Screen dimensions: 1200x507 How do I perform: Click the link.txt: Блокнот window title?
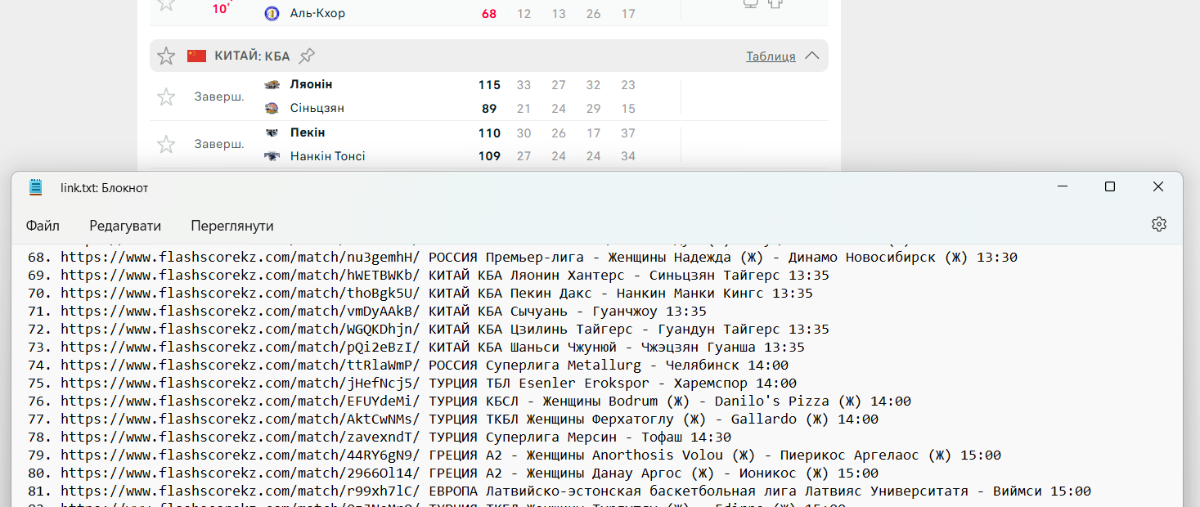[104, 187]
